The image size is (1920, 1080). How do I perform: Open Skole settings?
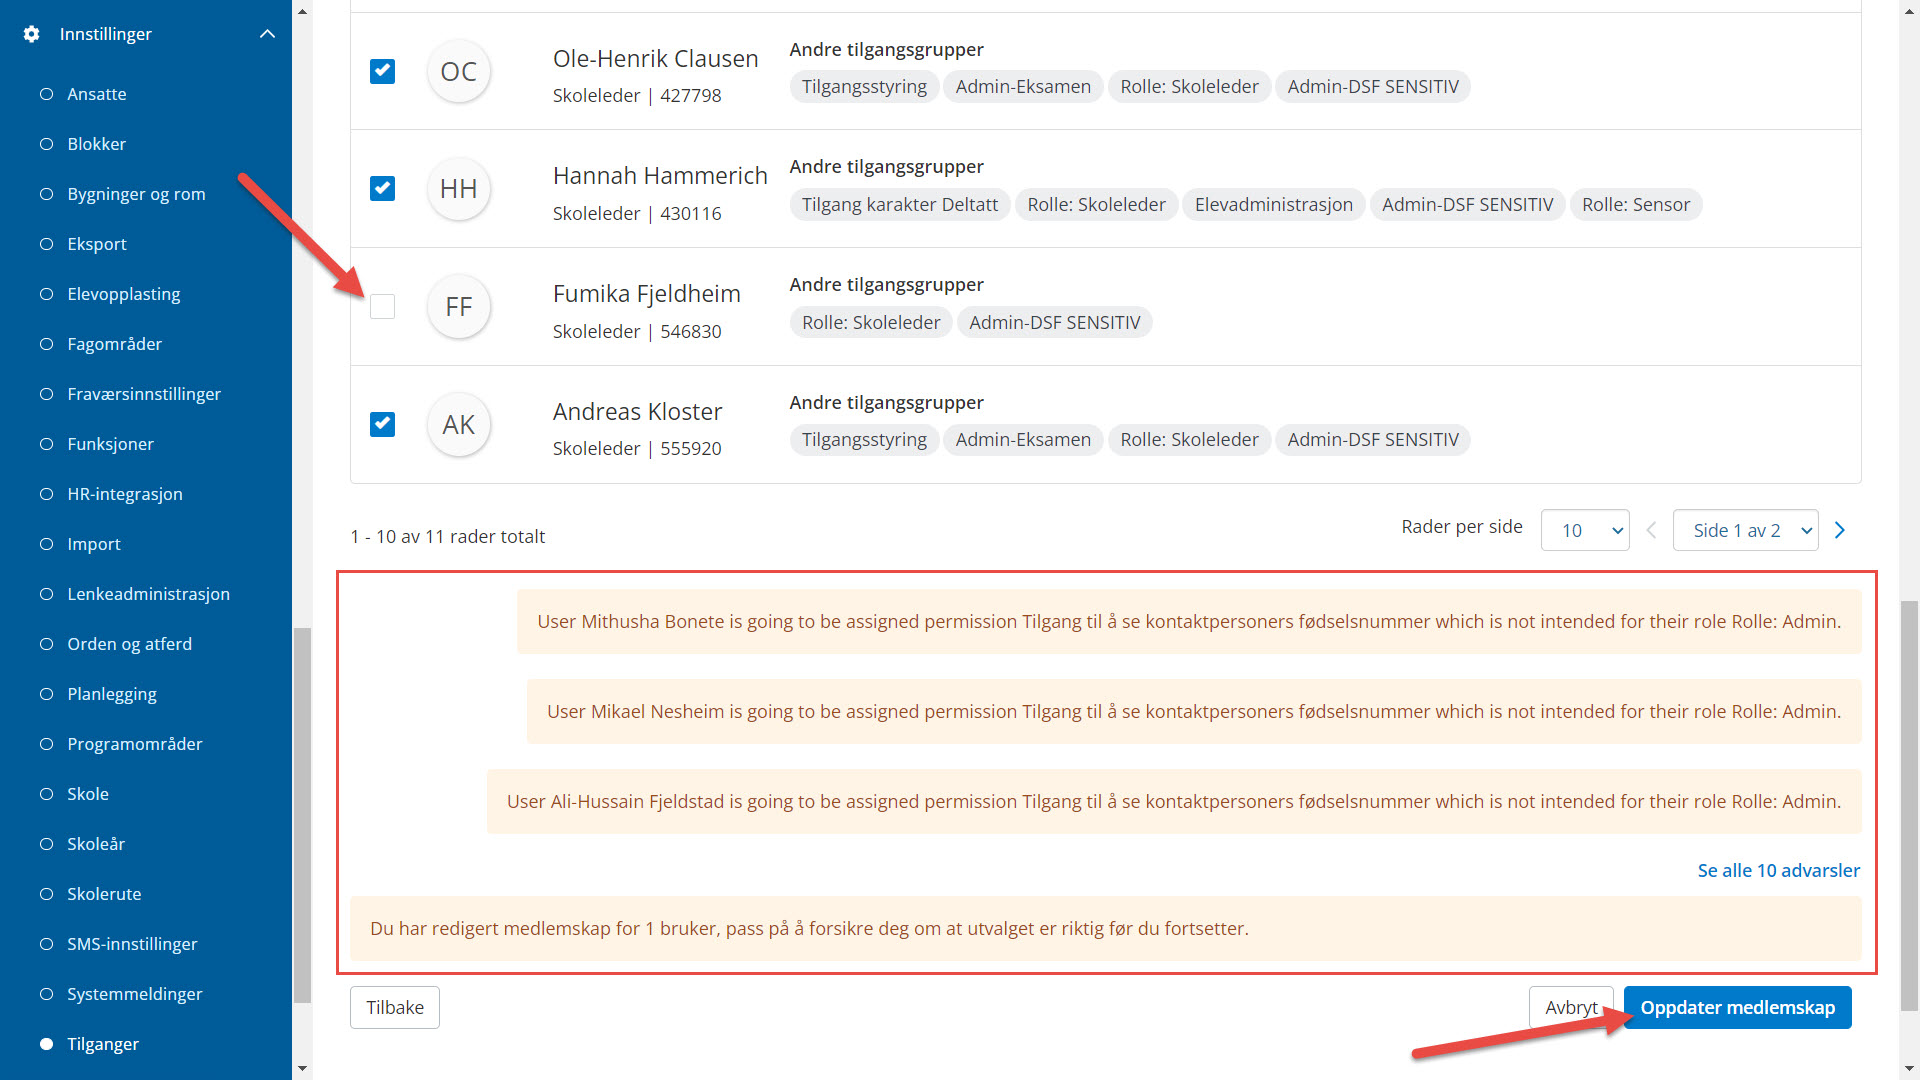pos(87,794)
